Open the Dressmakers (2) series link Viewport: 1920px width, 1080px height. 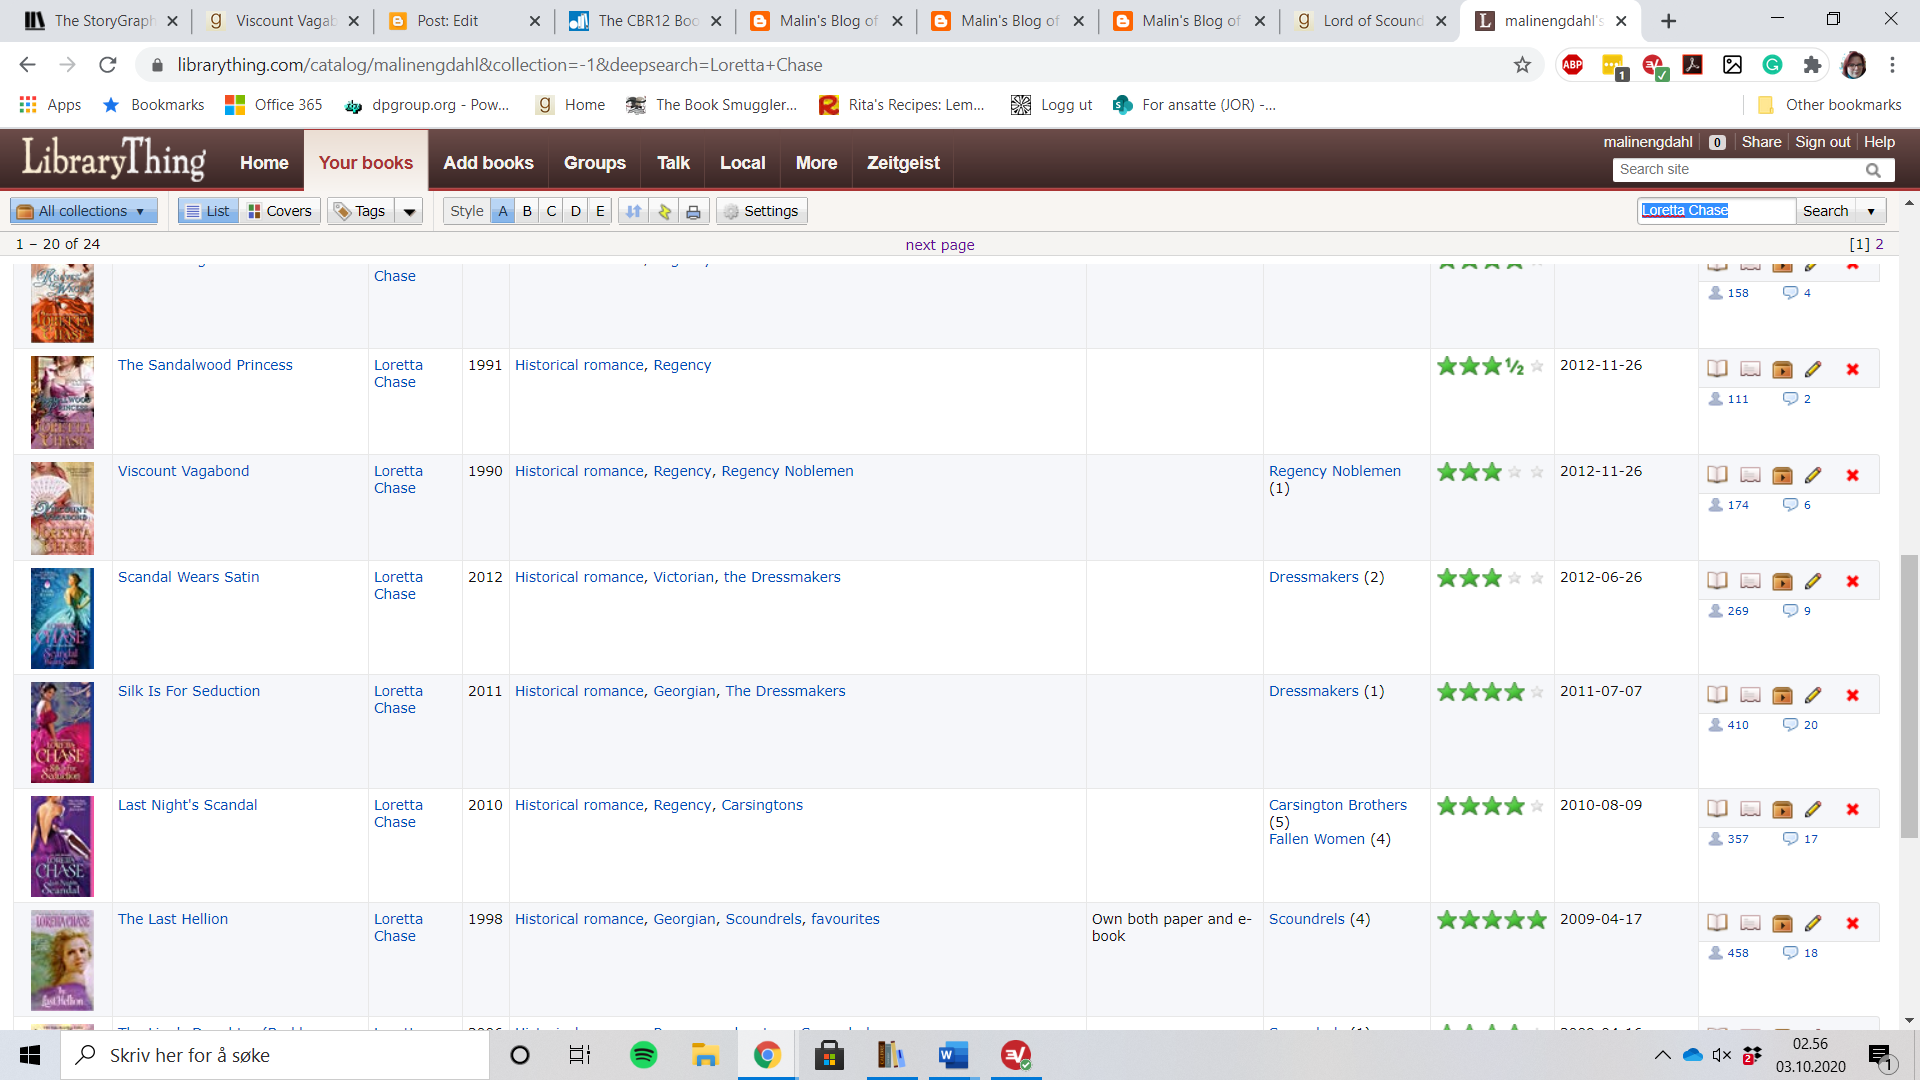click(1313, 577)
